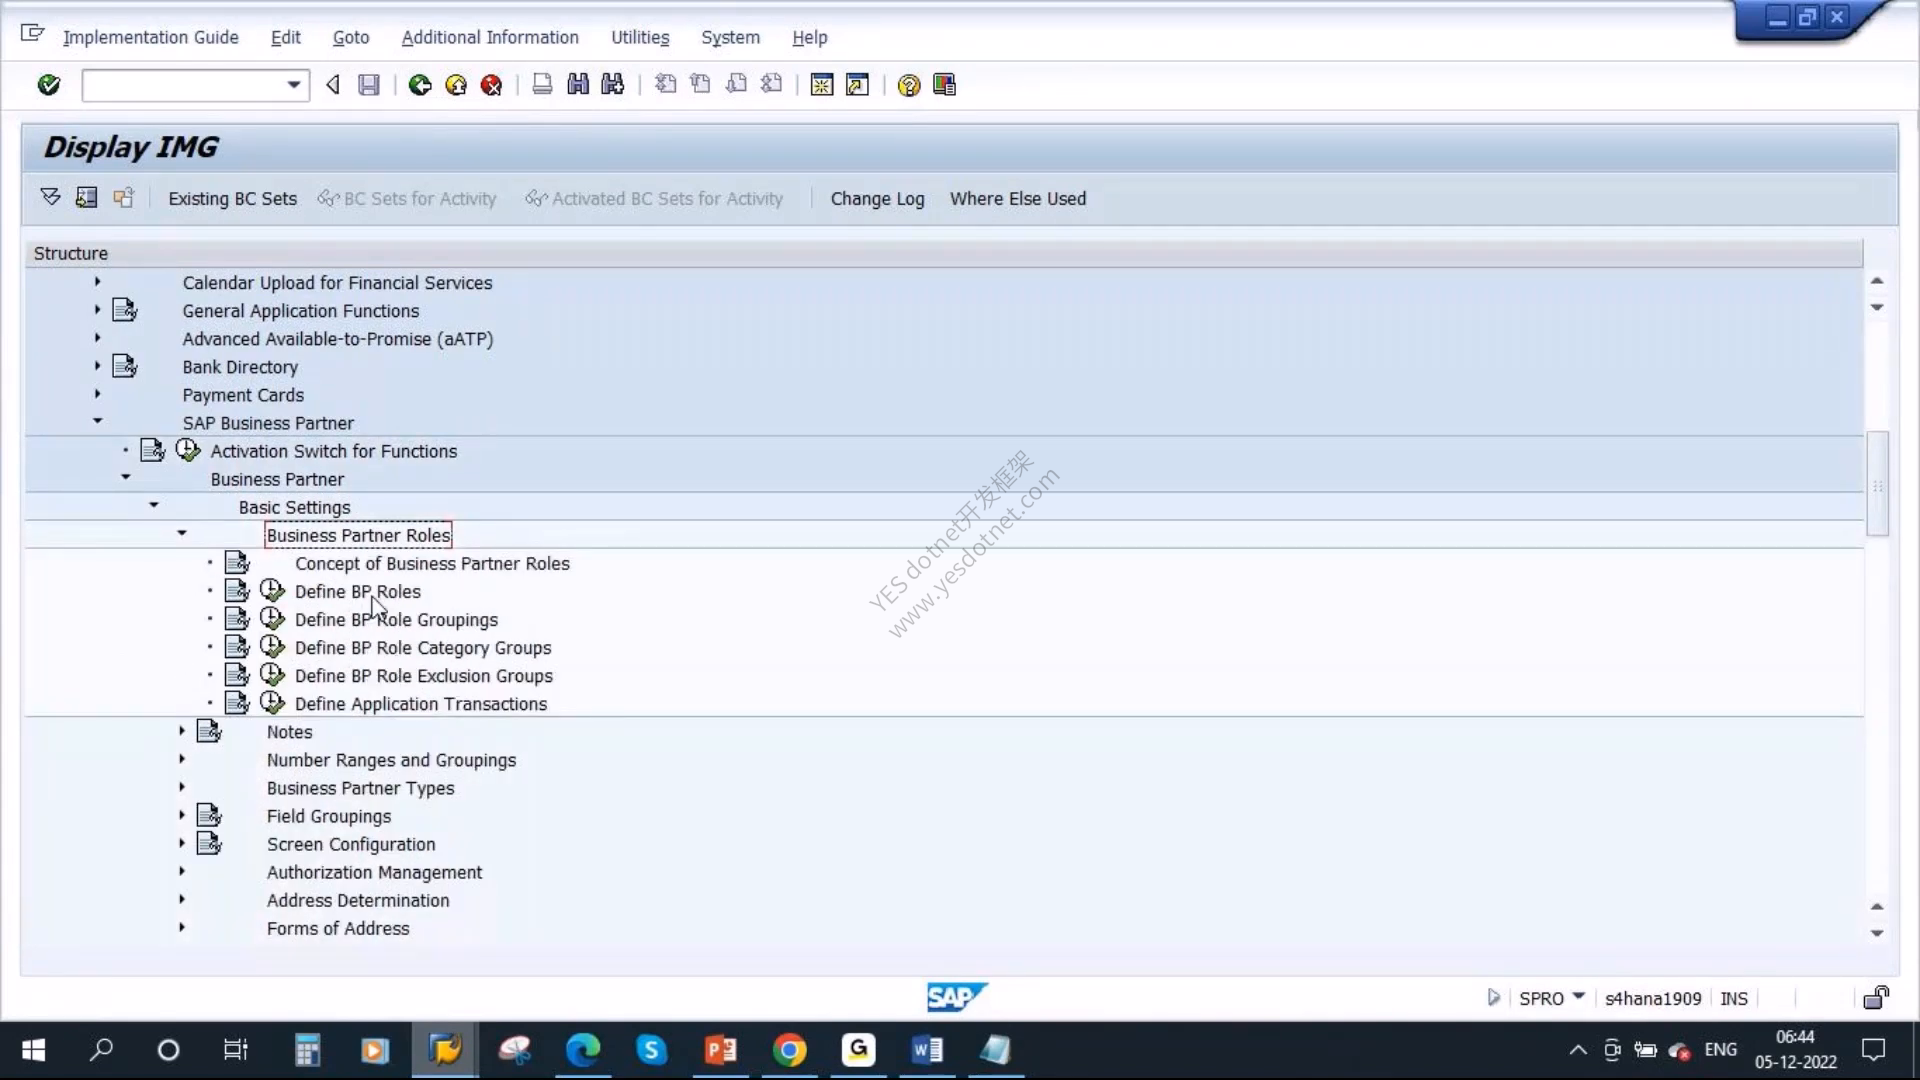Click the Windows Start button
This screenshot has width=1920, height=1080.
coord(33,1050)
